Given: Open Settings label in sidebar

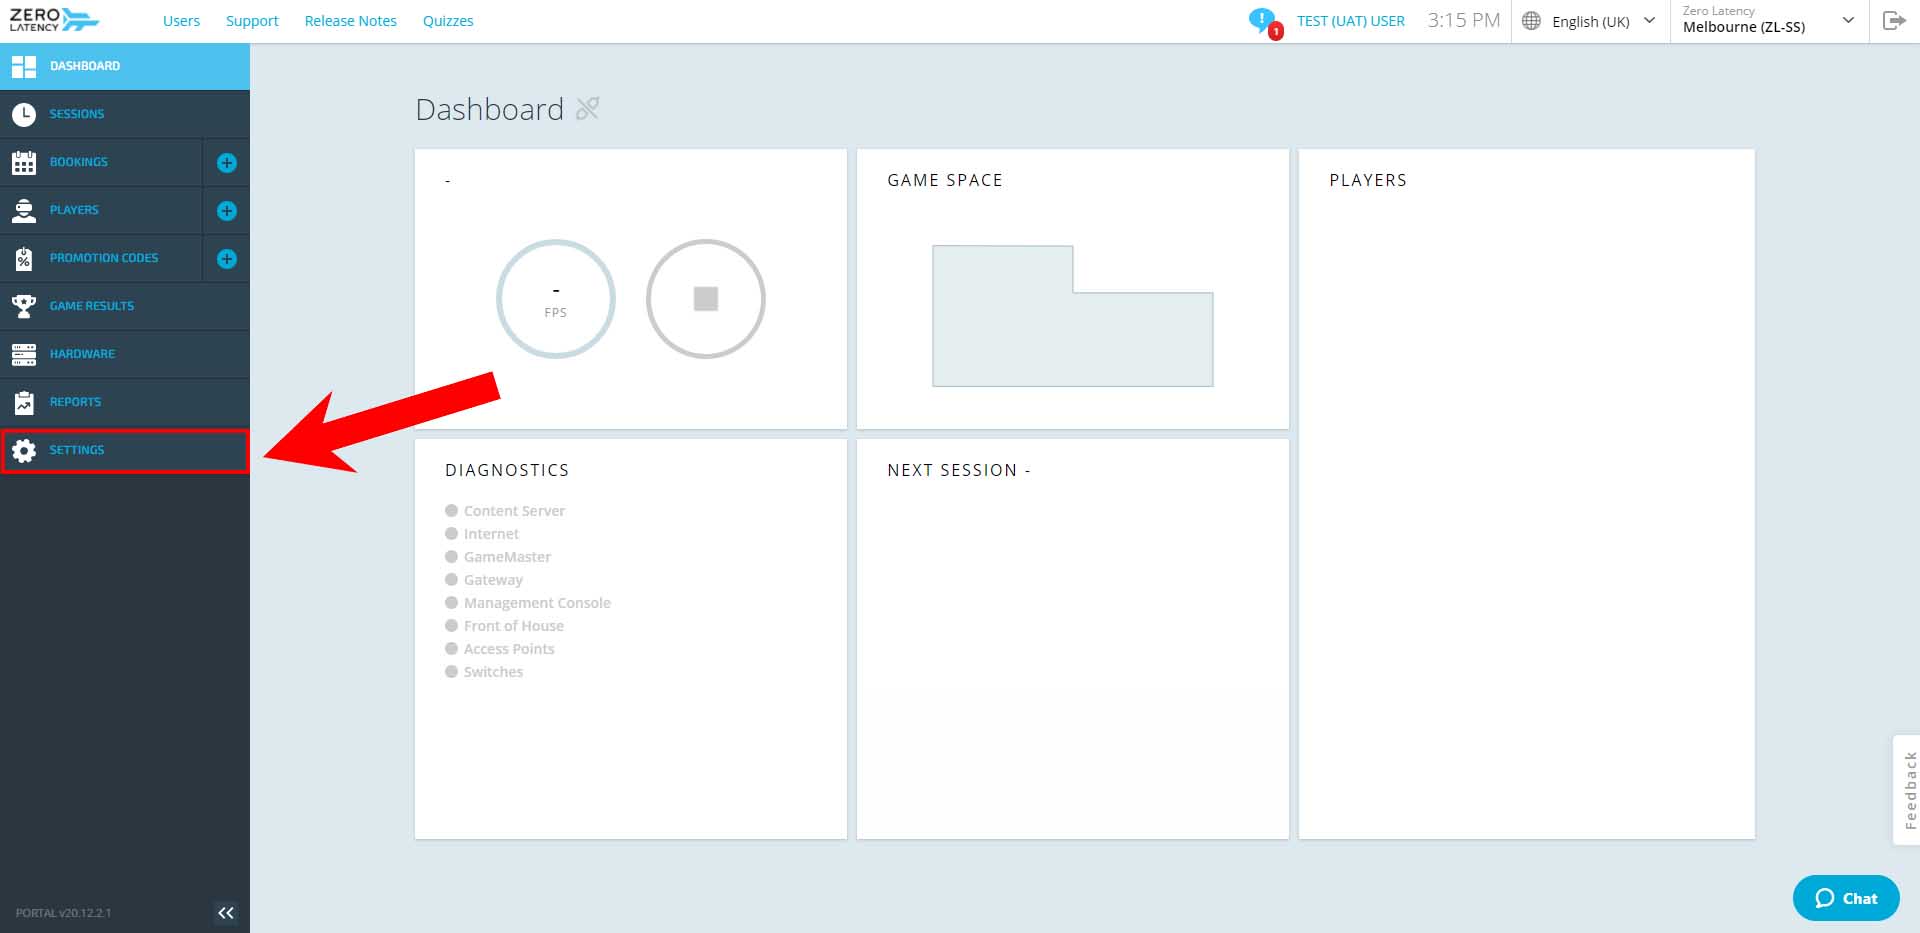Looking at the screenshot, I should 77,450.
